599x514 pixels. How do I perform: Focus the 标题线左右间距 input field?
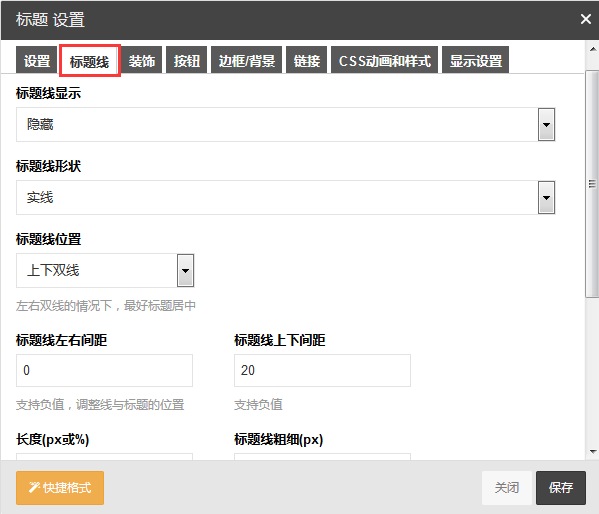[104, 370]
